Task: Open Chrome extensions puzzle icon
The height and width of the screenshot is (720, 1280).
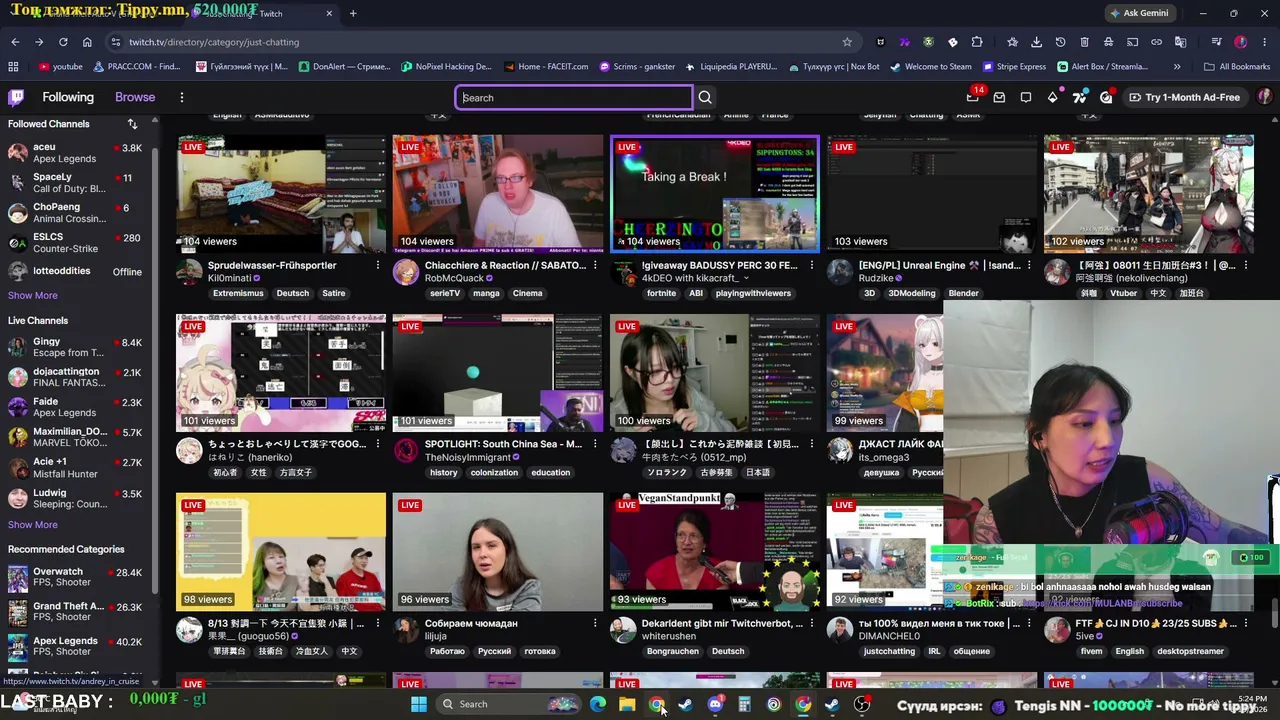Action: tap(977, 42)
